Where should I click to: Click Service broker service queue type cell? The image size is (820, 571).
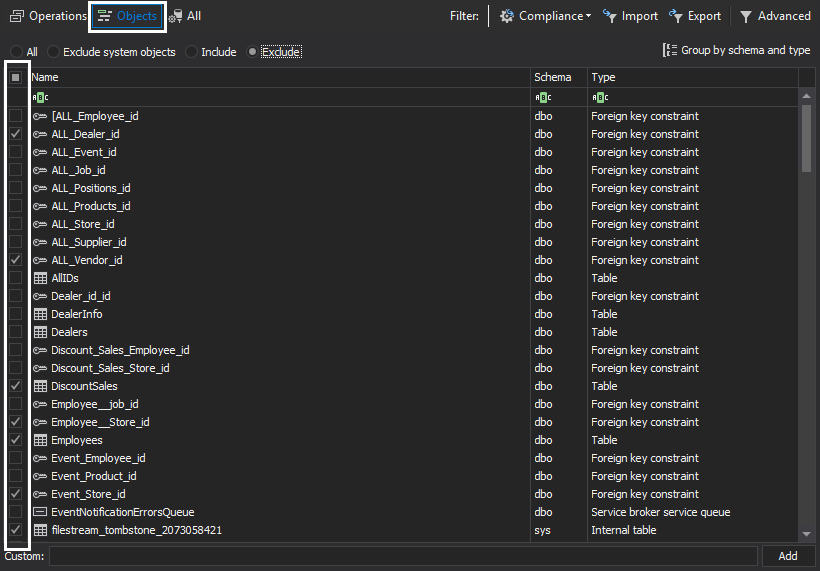point(660,512)
